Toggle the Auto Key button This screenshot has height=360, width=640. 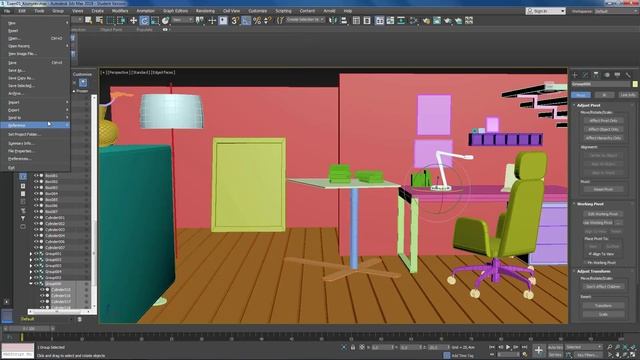point(555,347)
